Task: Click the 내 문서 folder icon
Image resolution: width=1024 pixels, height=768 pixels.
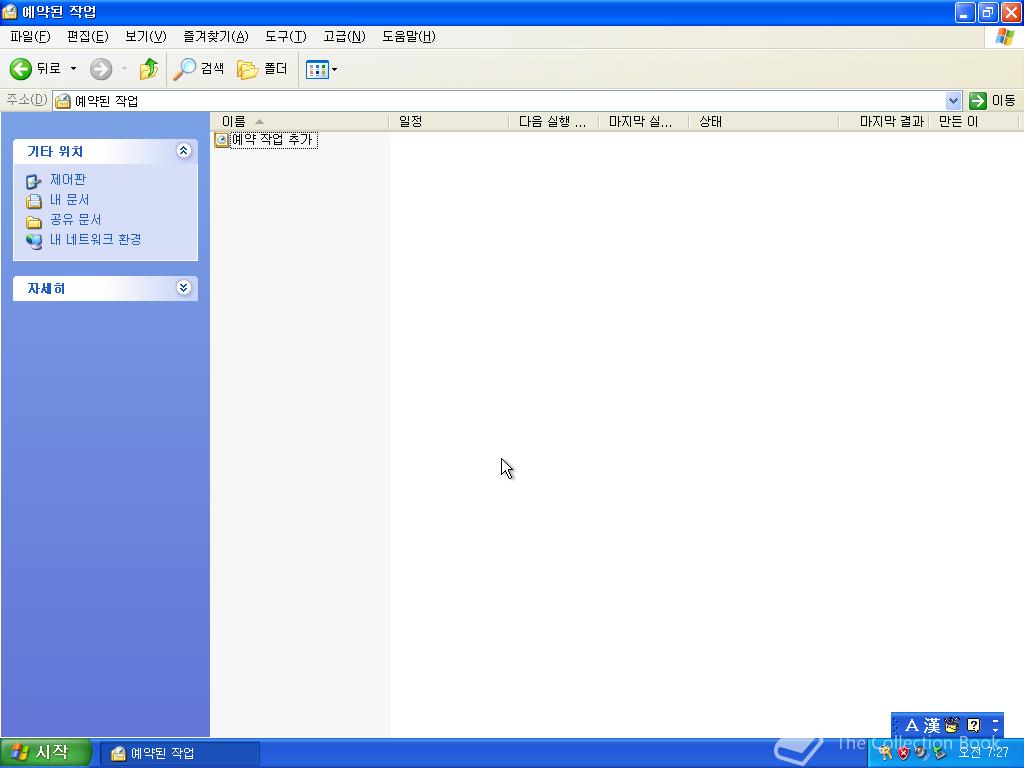Action: point(33,201)
